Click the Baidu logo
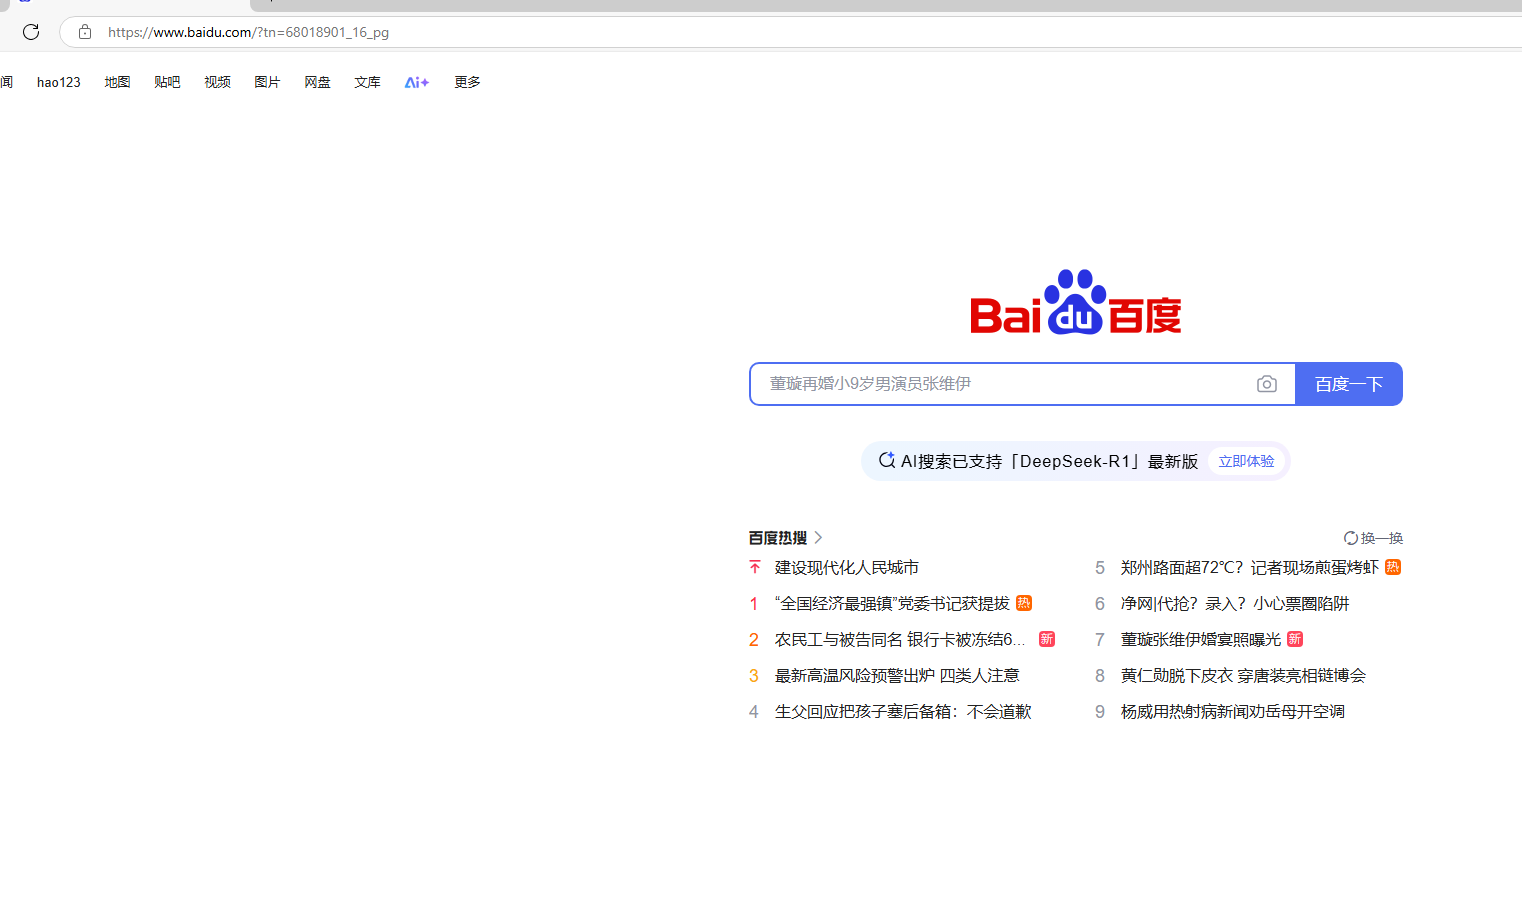This screenshot has width=1522, height=902. pos(1076,302)
